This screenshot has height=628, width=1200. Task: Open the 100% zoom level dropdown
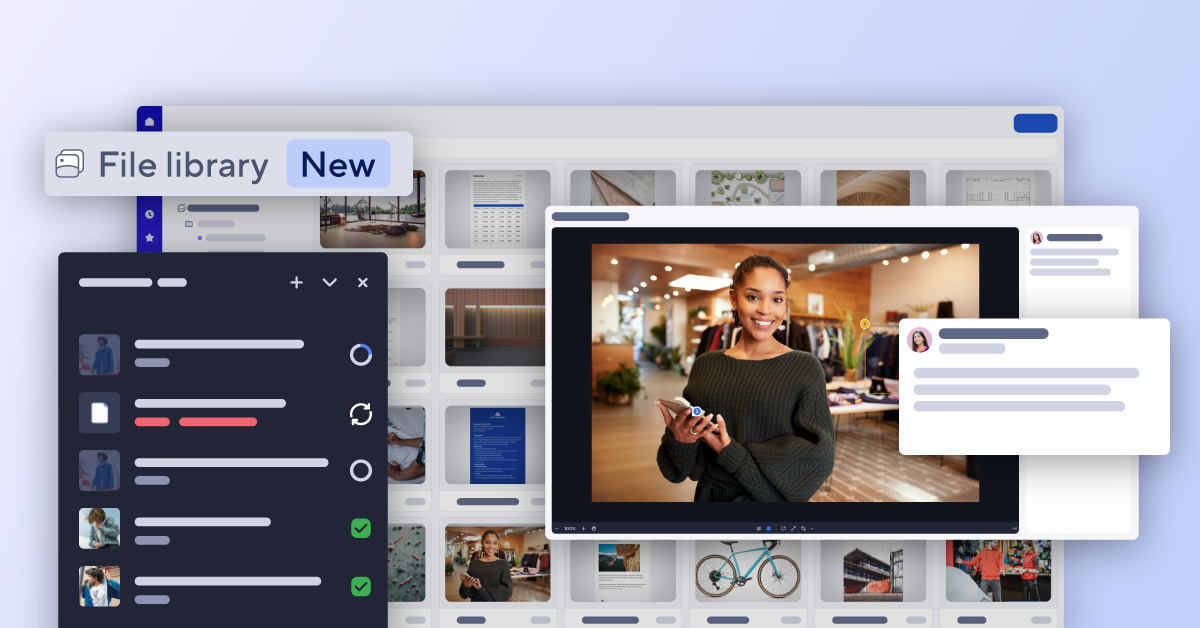click(x=570, y=528)
